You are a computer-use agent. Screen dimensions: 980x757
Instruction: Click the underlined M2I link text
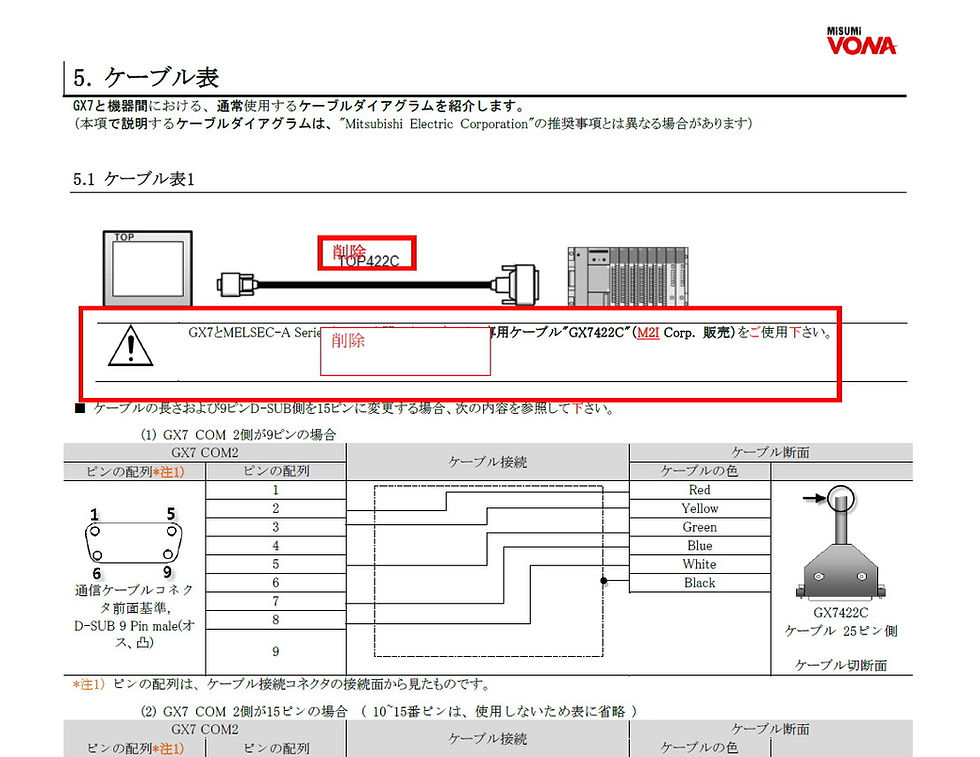click(648, 333)
